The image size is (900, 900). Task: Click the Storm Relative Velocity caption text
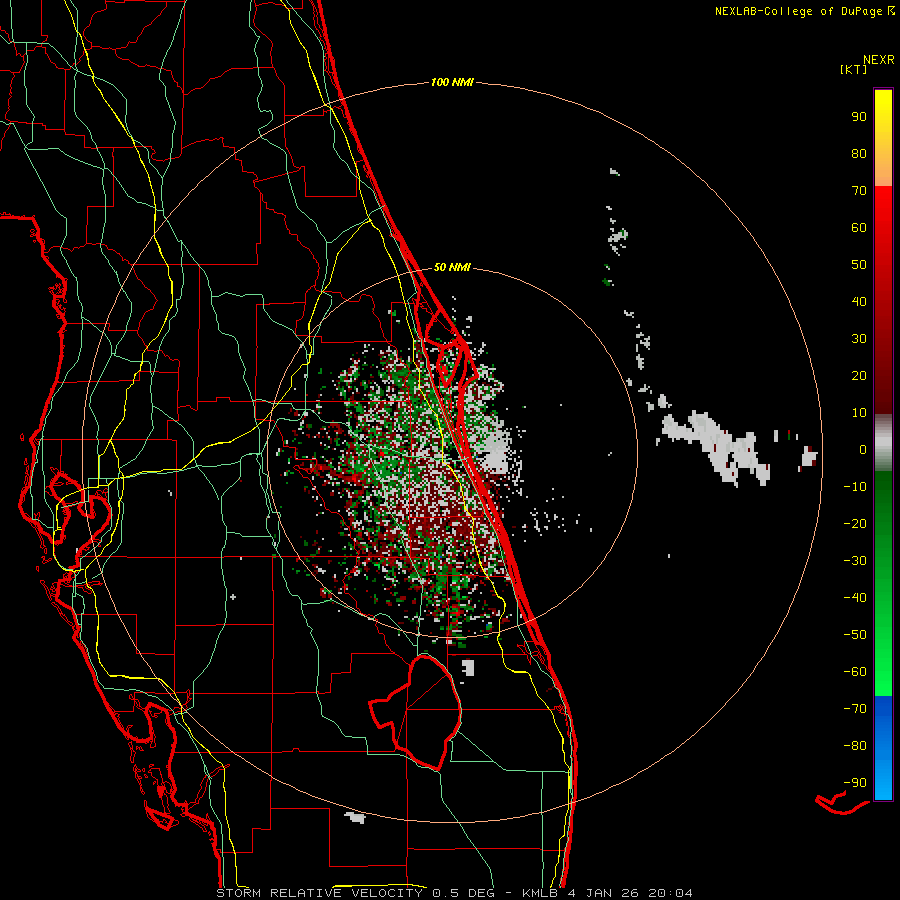(320, 893)
